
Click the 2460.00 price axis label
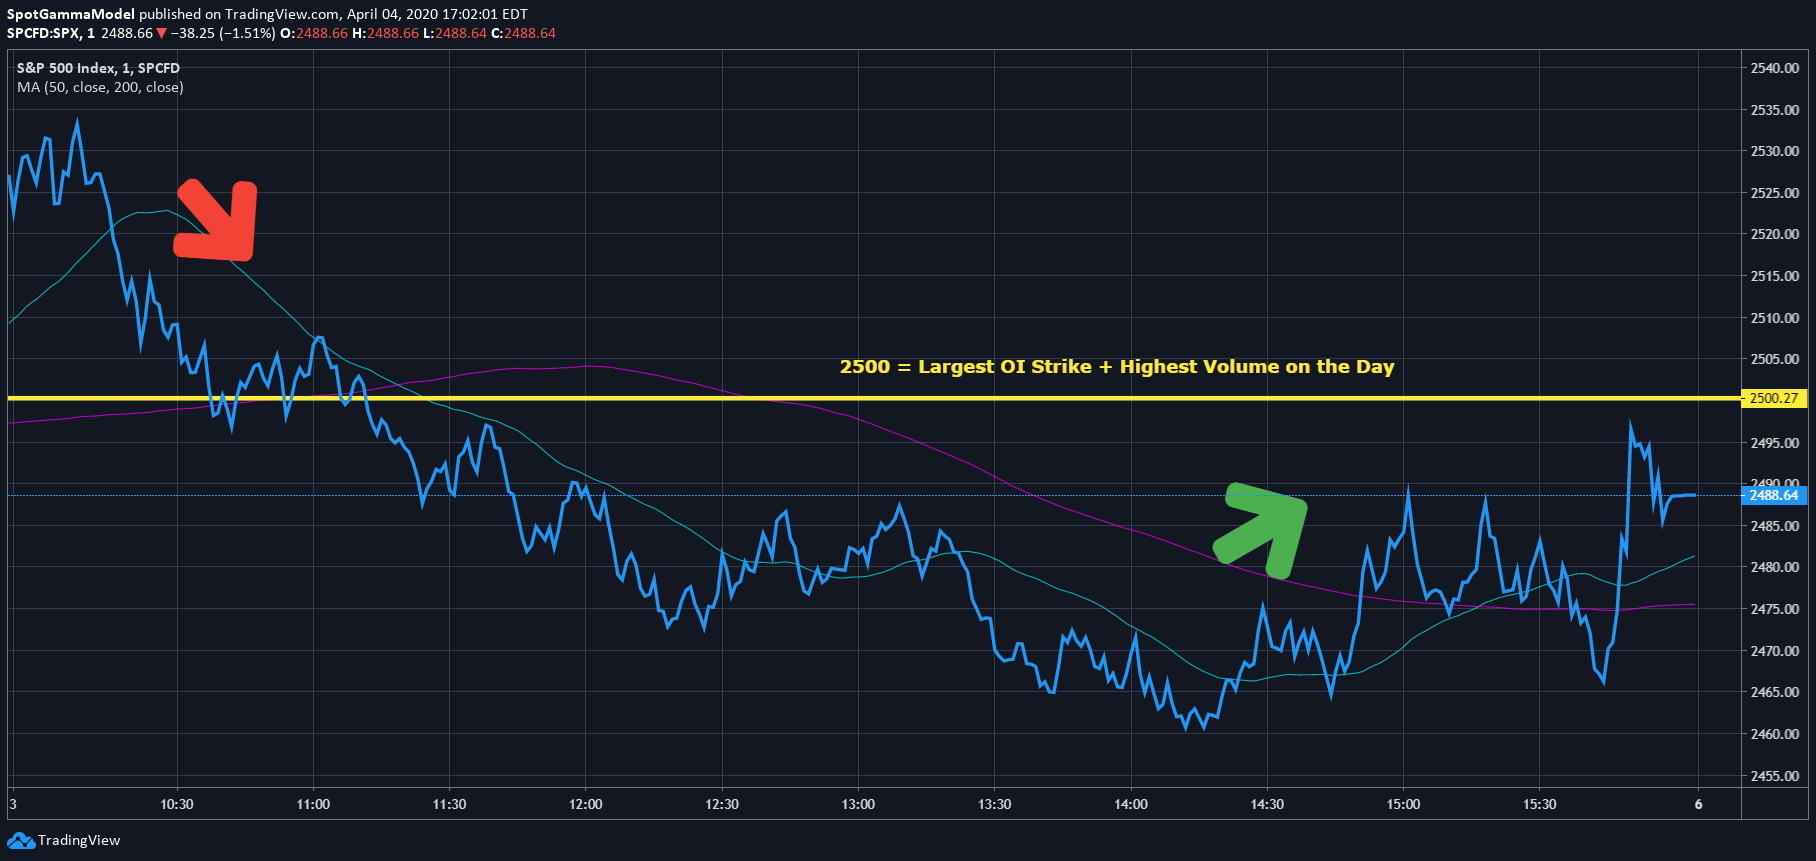coord(1775,734)
